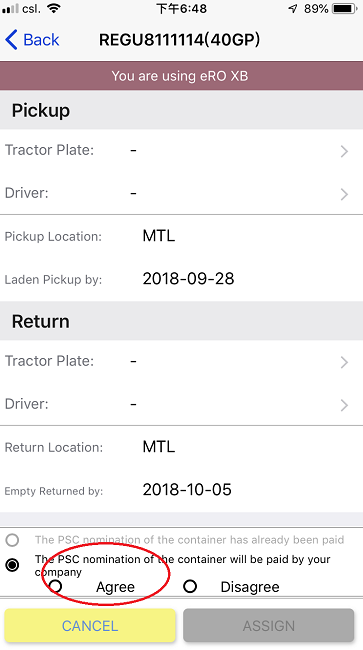Image resolution: width=363 pixels, height=650 pixels.
Task: Choose the Disagree radio option
Action: point(190,586)
